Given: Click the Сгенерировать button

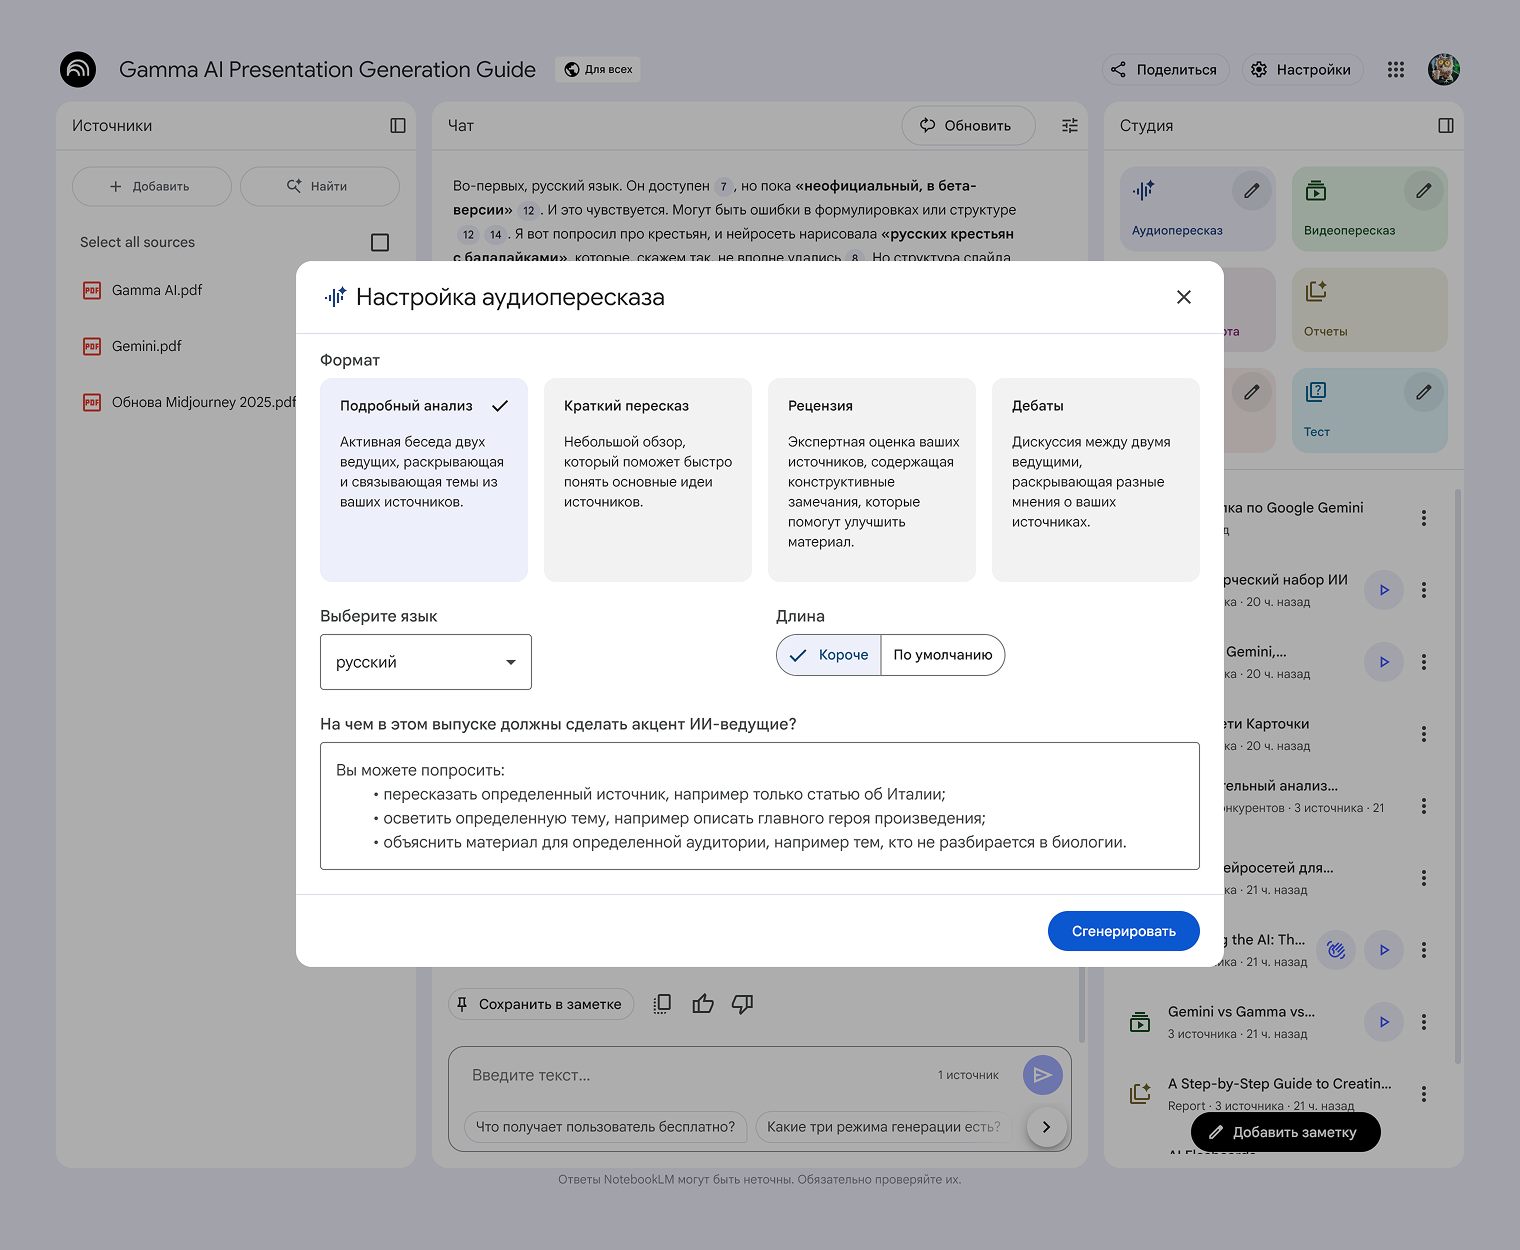Looking at the screenshot, I should coord(1123,931).
